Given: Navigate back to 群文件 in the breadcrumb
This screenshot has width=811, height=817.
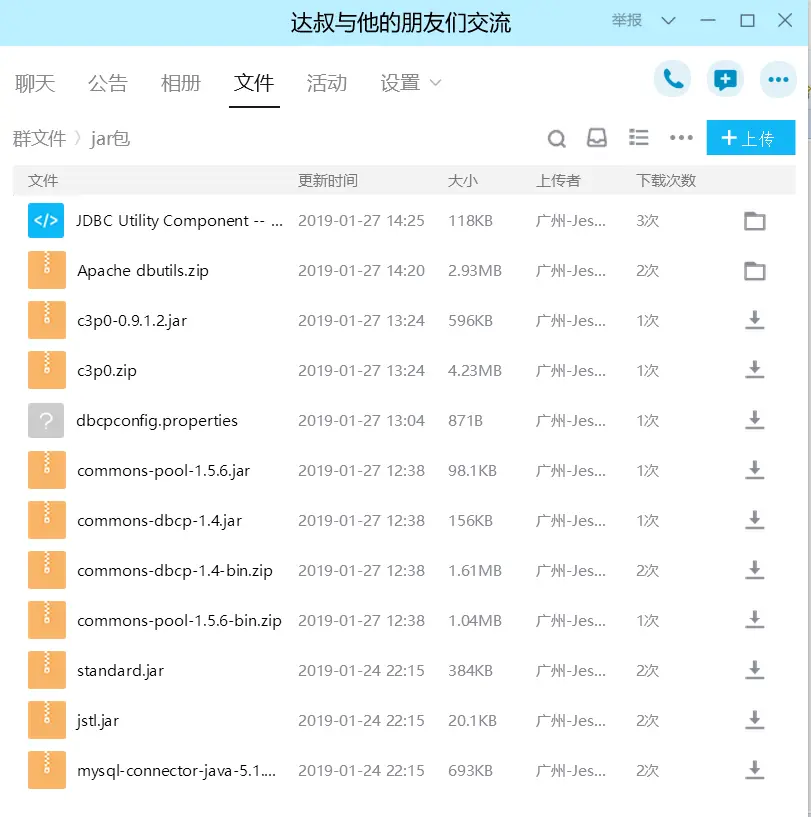Looking at the screenshot, I should [x=41, y=138].
